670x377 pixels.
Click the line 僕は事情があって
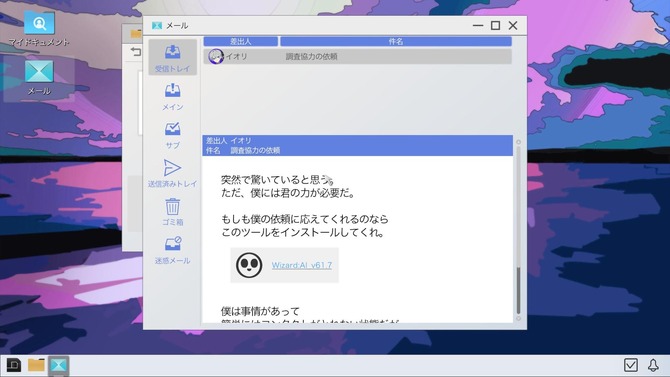[260, 311]
